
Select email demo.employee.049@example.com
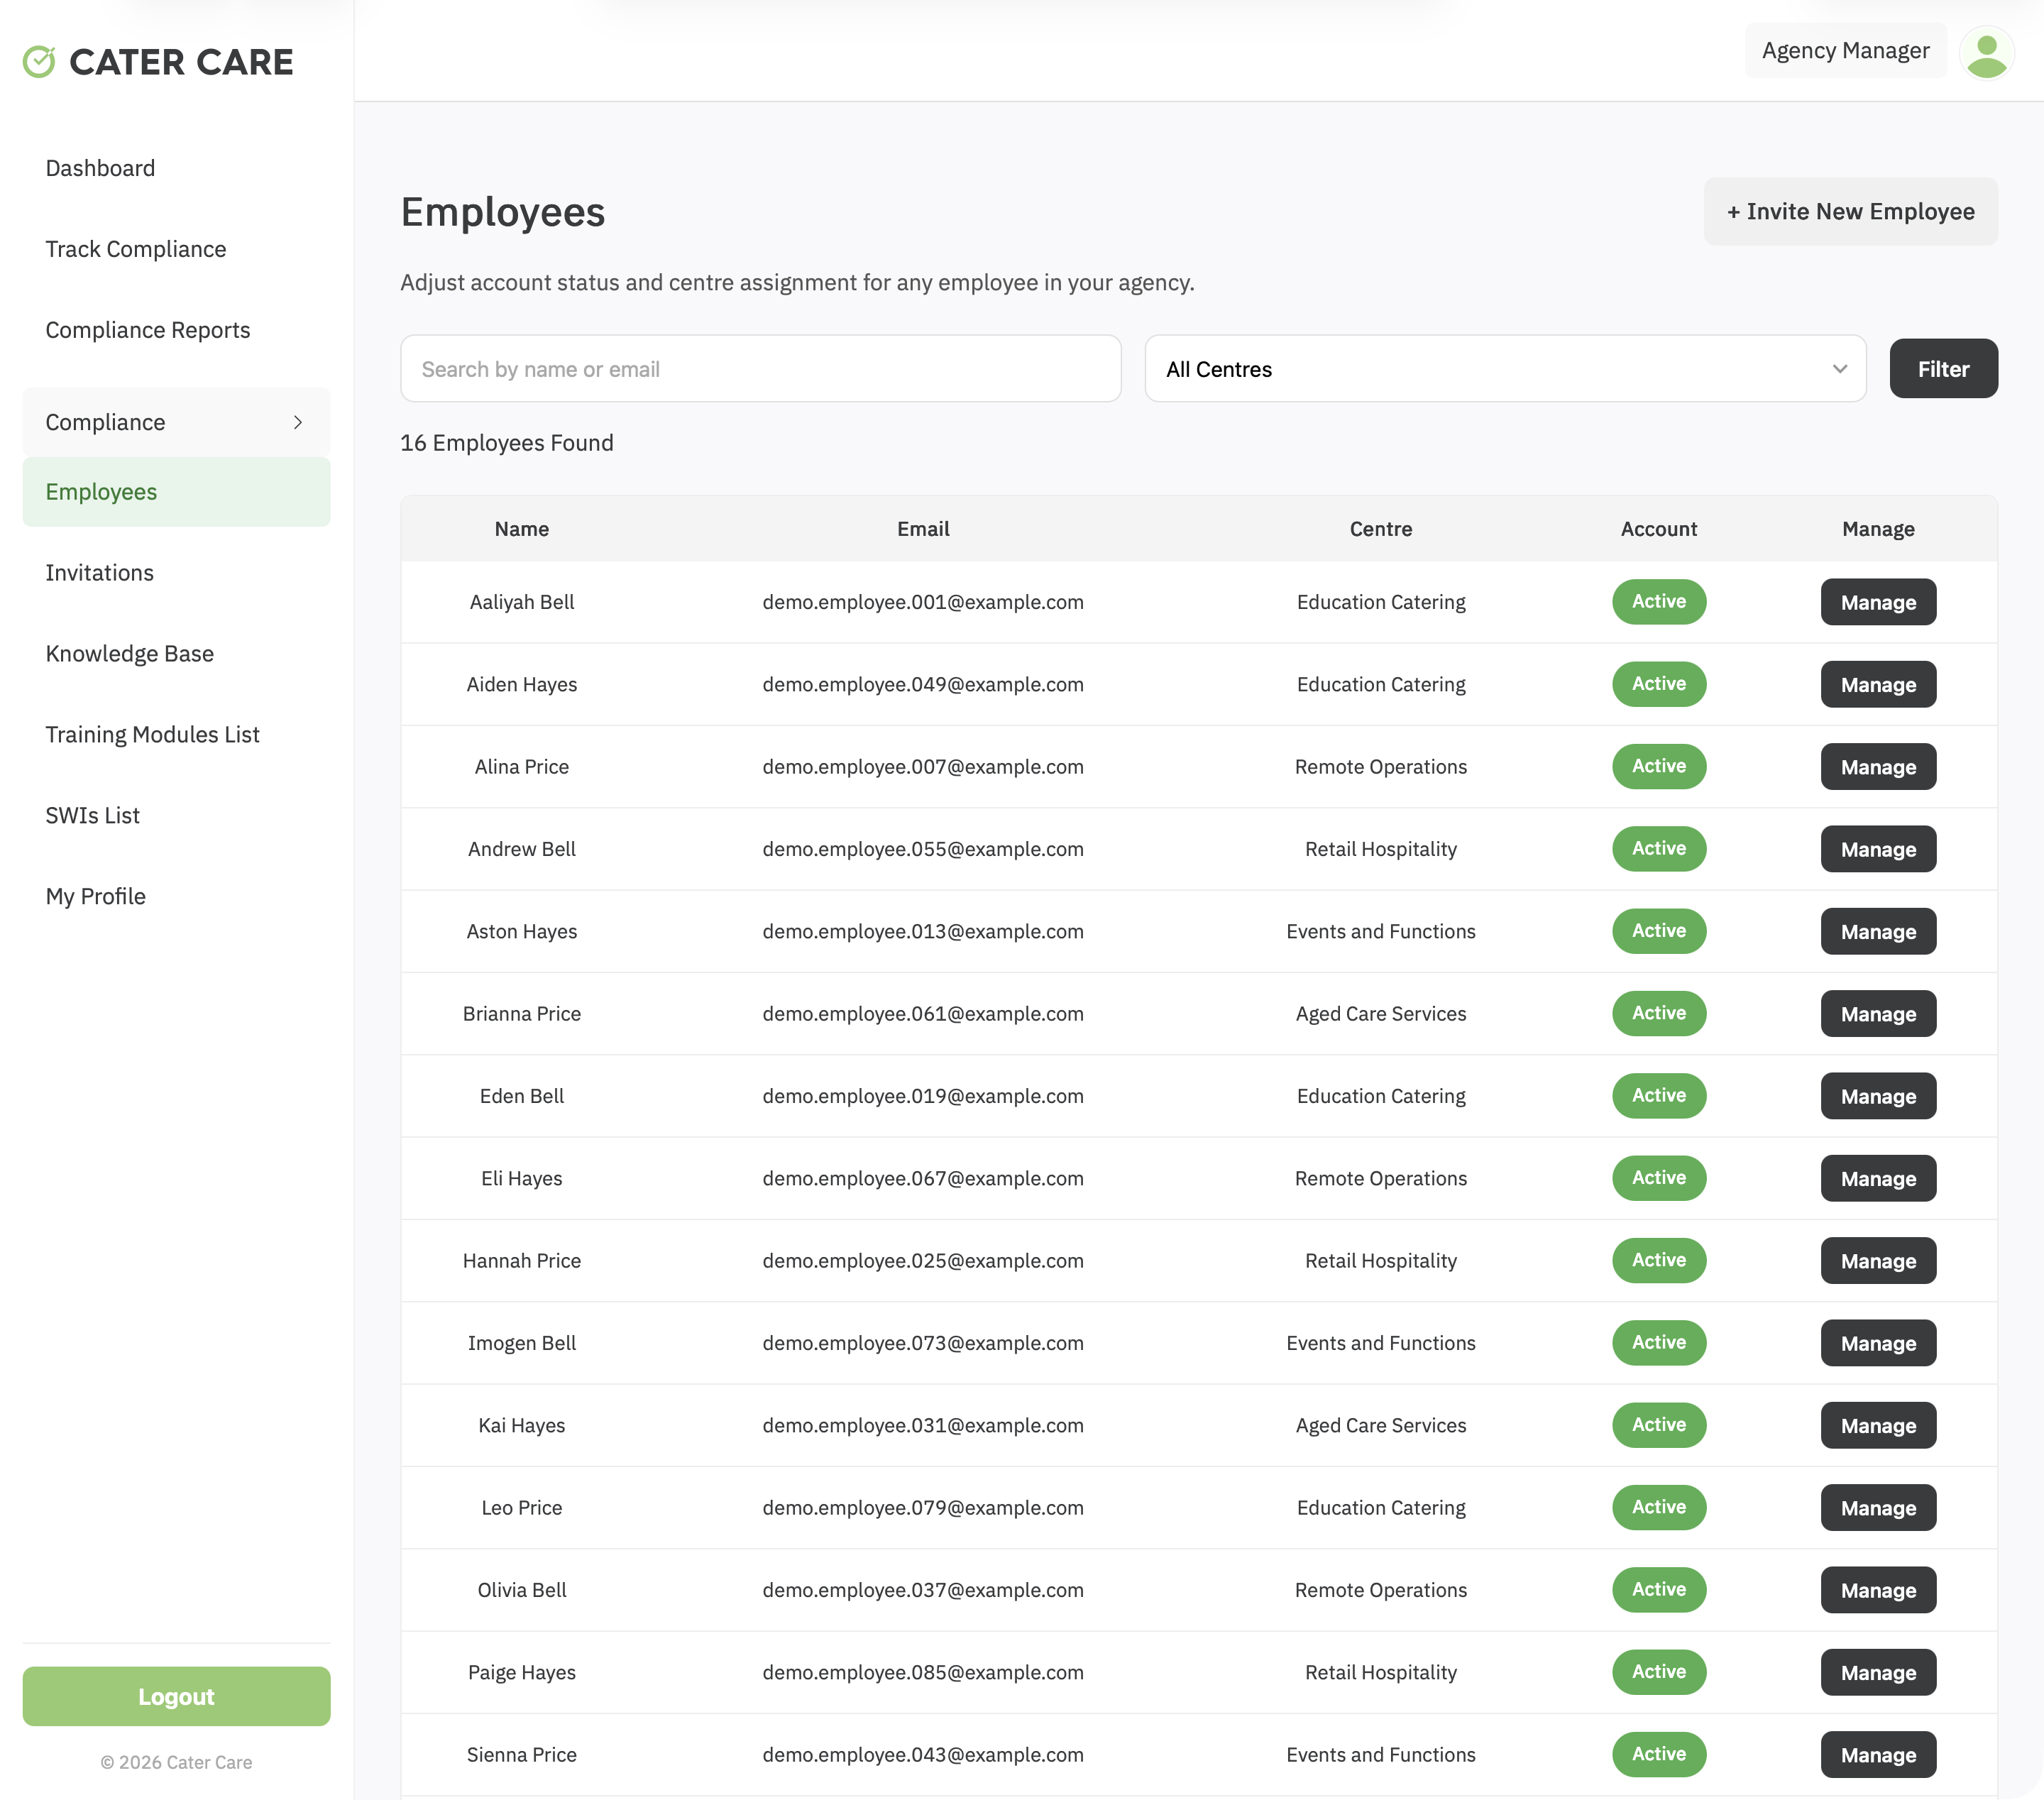923,685
